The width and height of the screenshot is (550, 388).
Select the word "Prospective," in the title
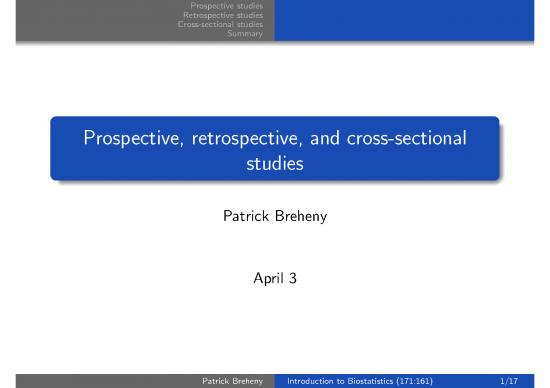click(133, 138)
